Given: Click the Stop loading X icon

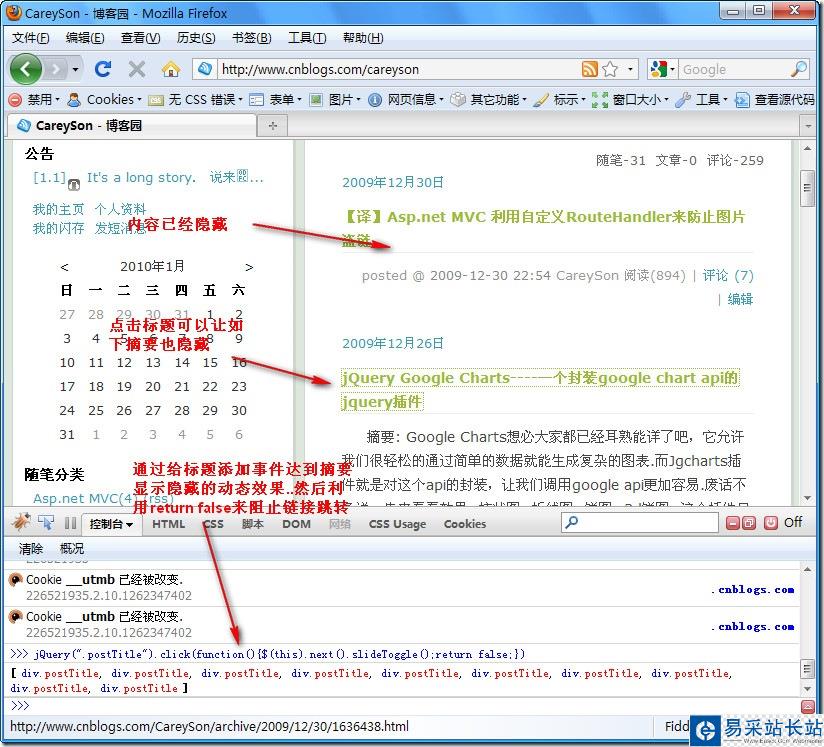Looking at the screenshot, I should click(137, 69).
